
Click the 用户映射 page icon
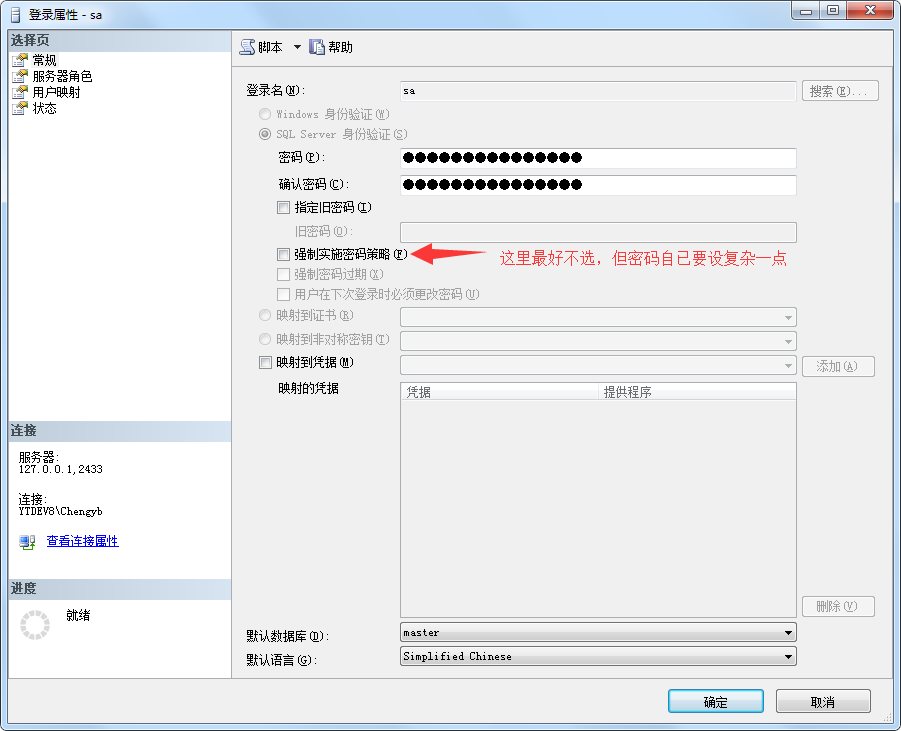tap(20, 92)
